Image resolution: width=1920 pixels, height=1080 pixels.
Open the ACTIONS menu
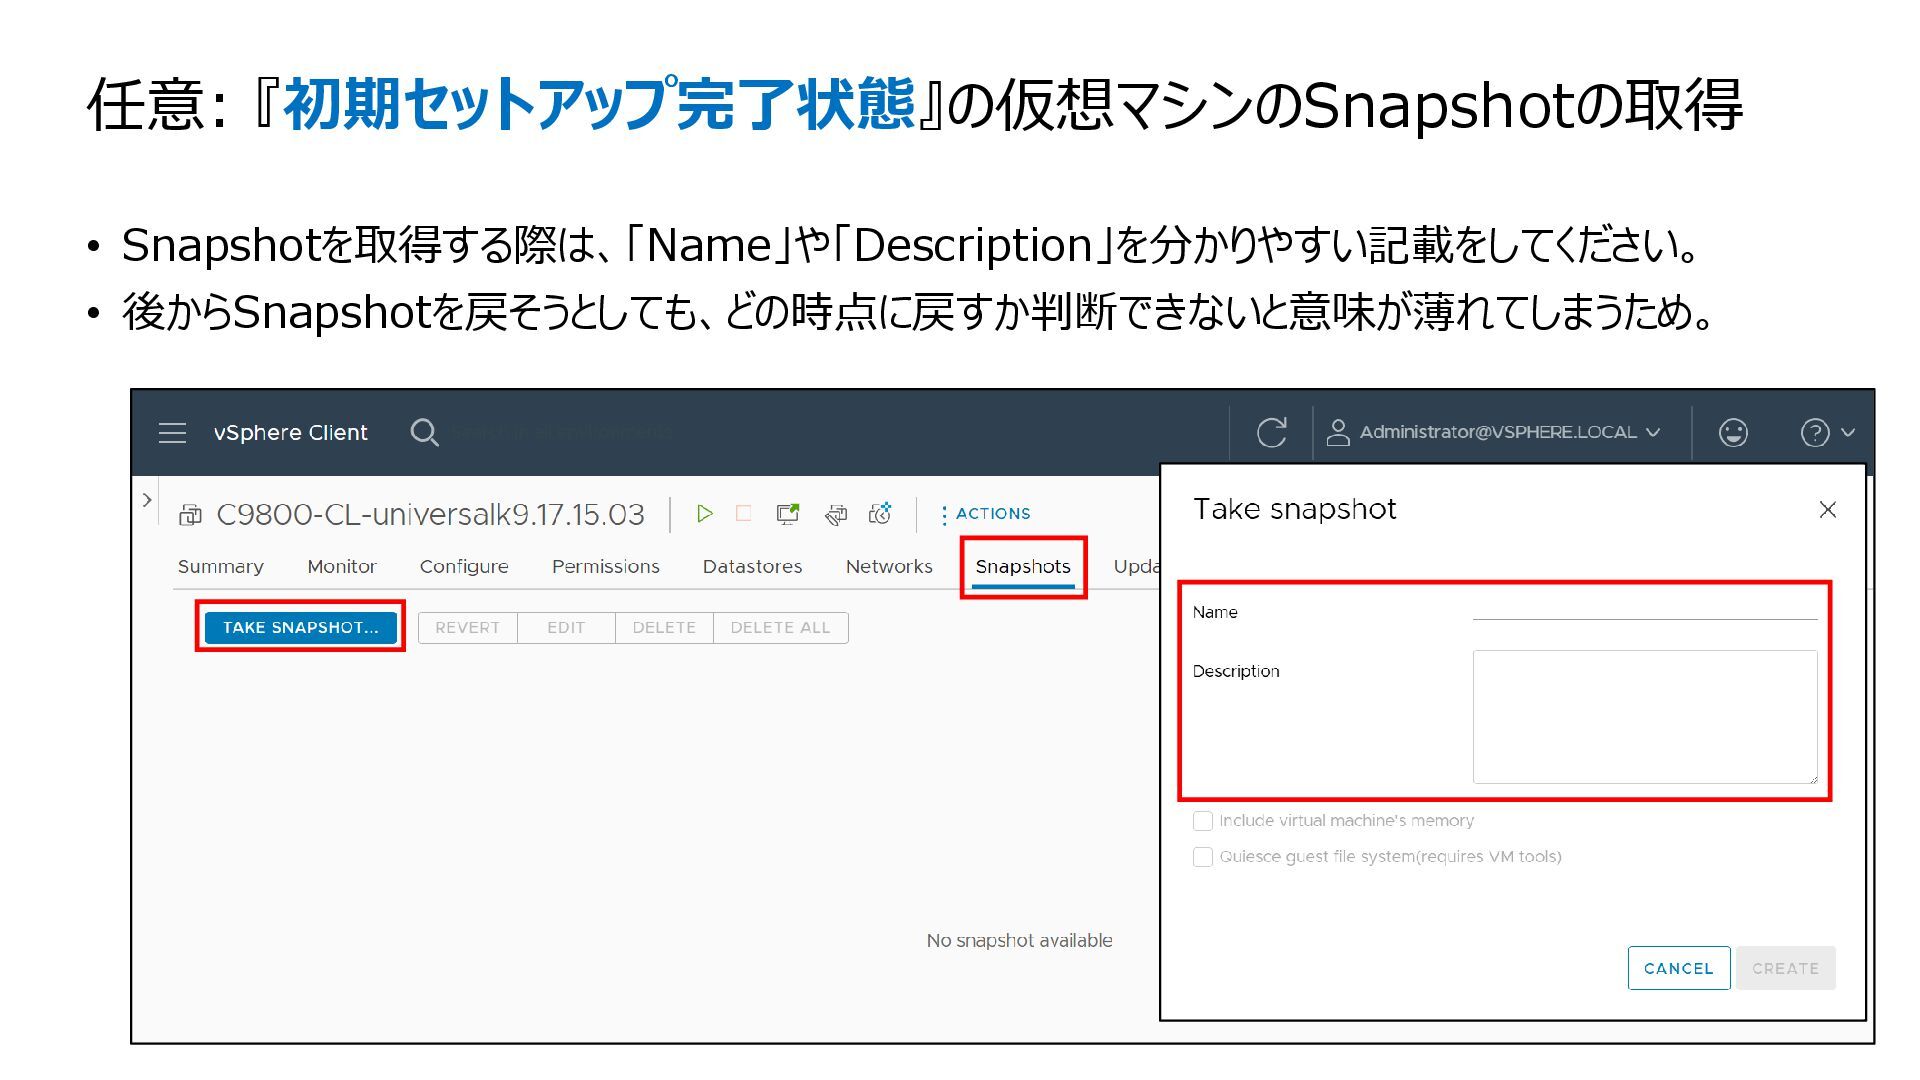985,514
